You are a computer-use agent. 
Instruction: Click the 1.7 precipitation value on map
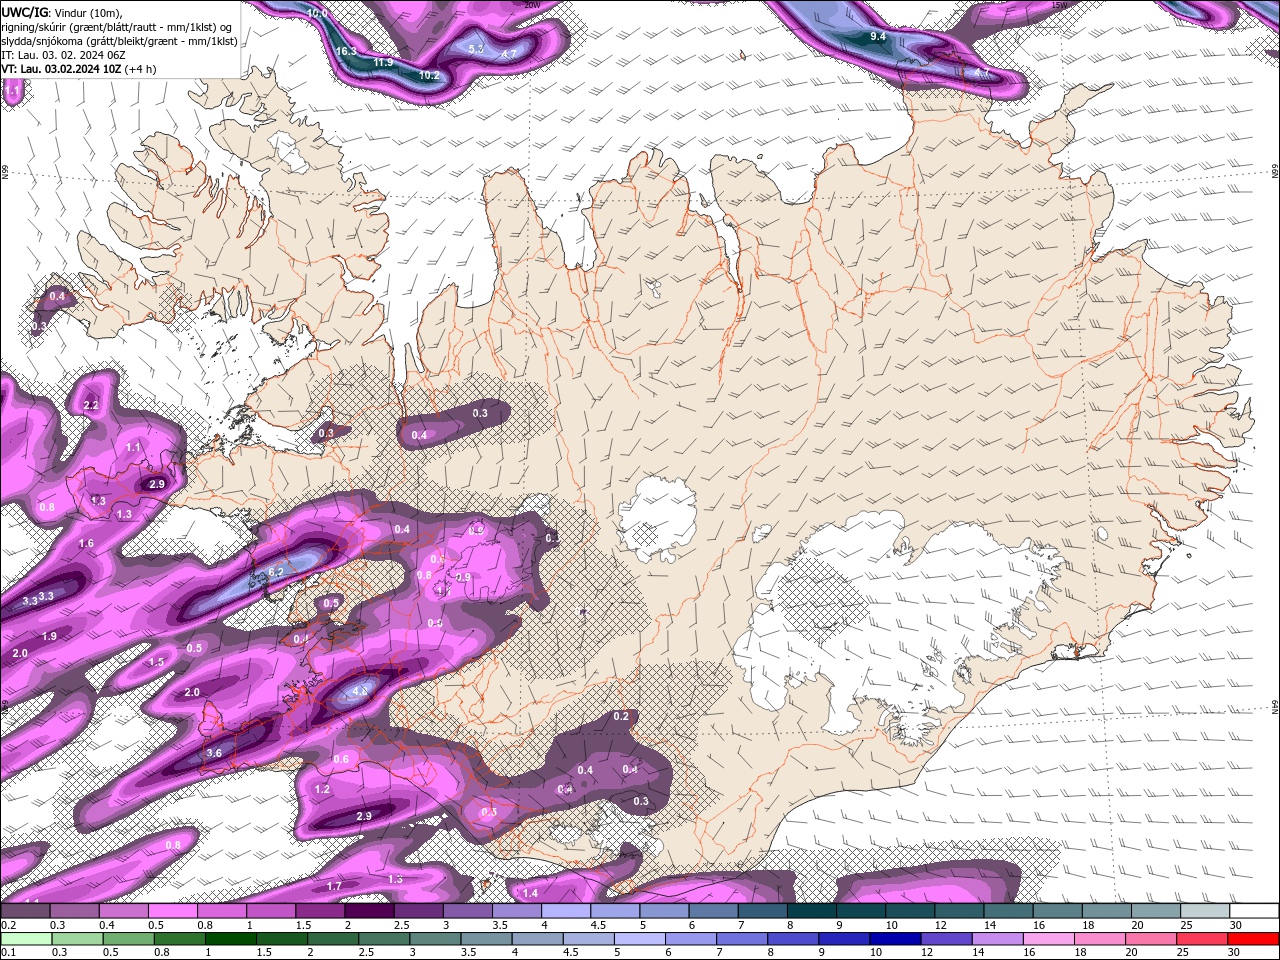coord(335,886)
